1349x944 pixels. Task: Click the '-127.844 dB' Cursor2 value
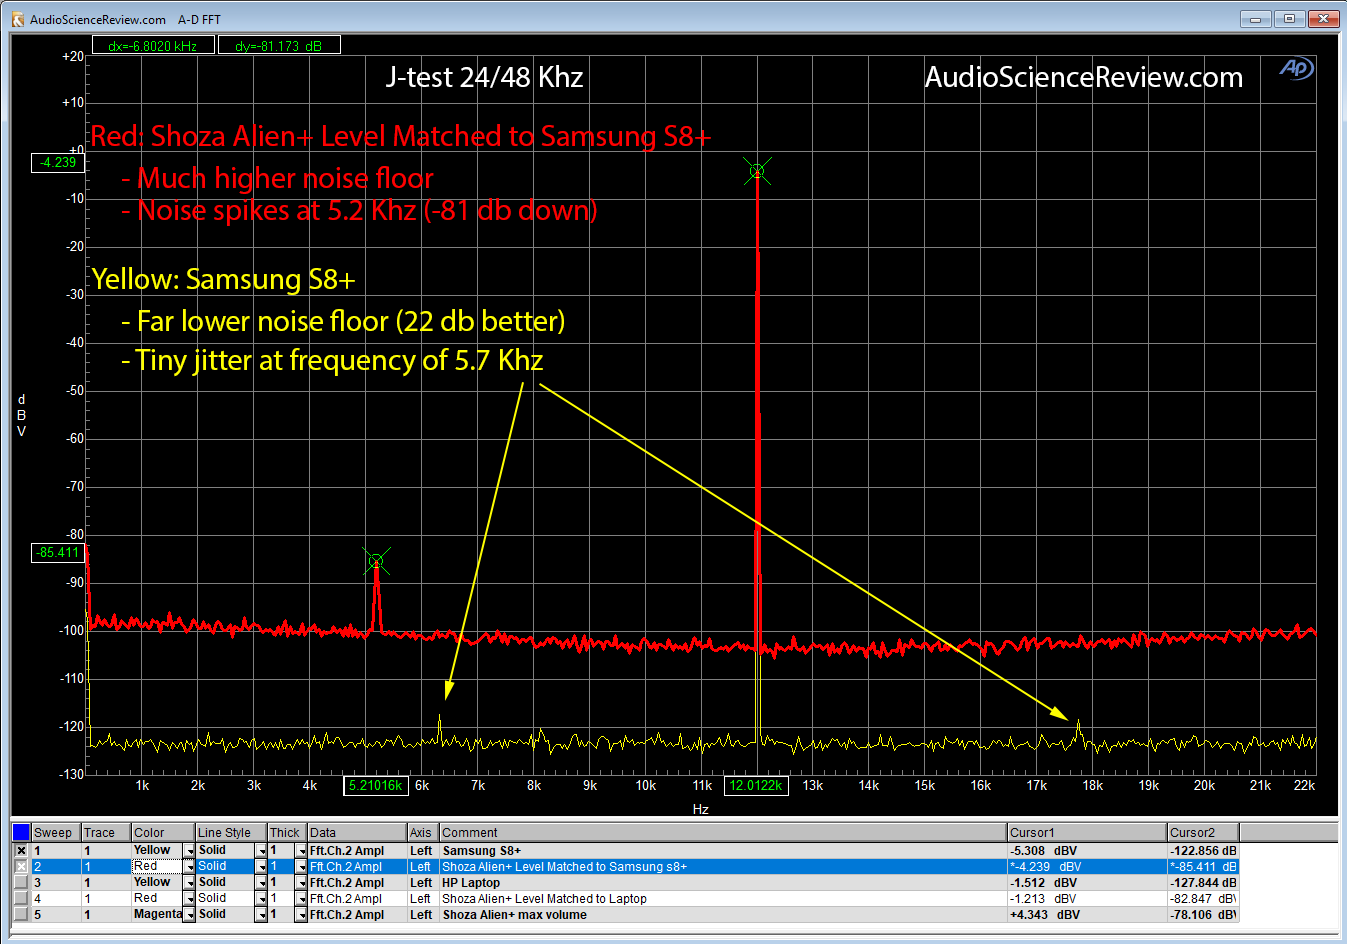[x=1203, y=883]
